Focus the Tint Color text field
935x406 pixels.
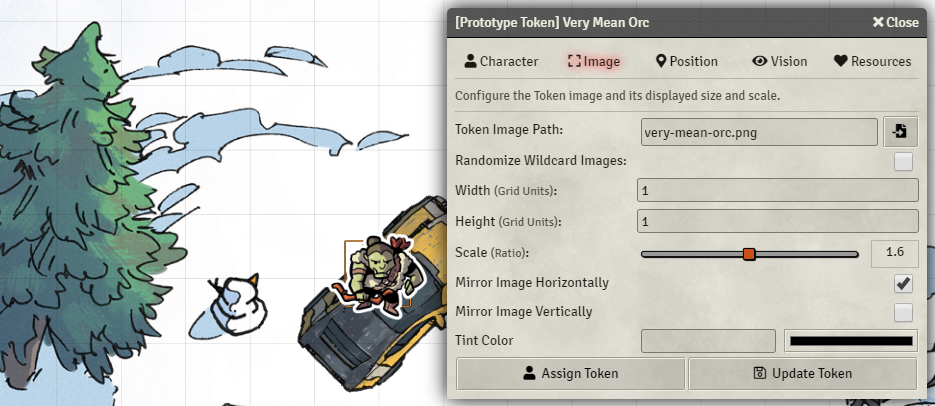click(708, 341)
